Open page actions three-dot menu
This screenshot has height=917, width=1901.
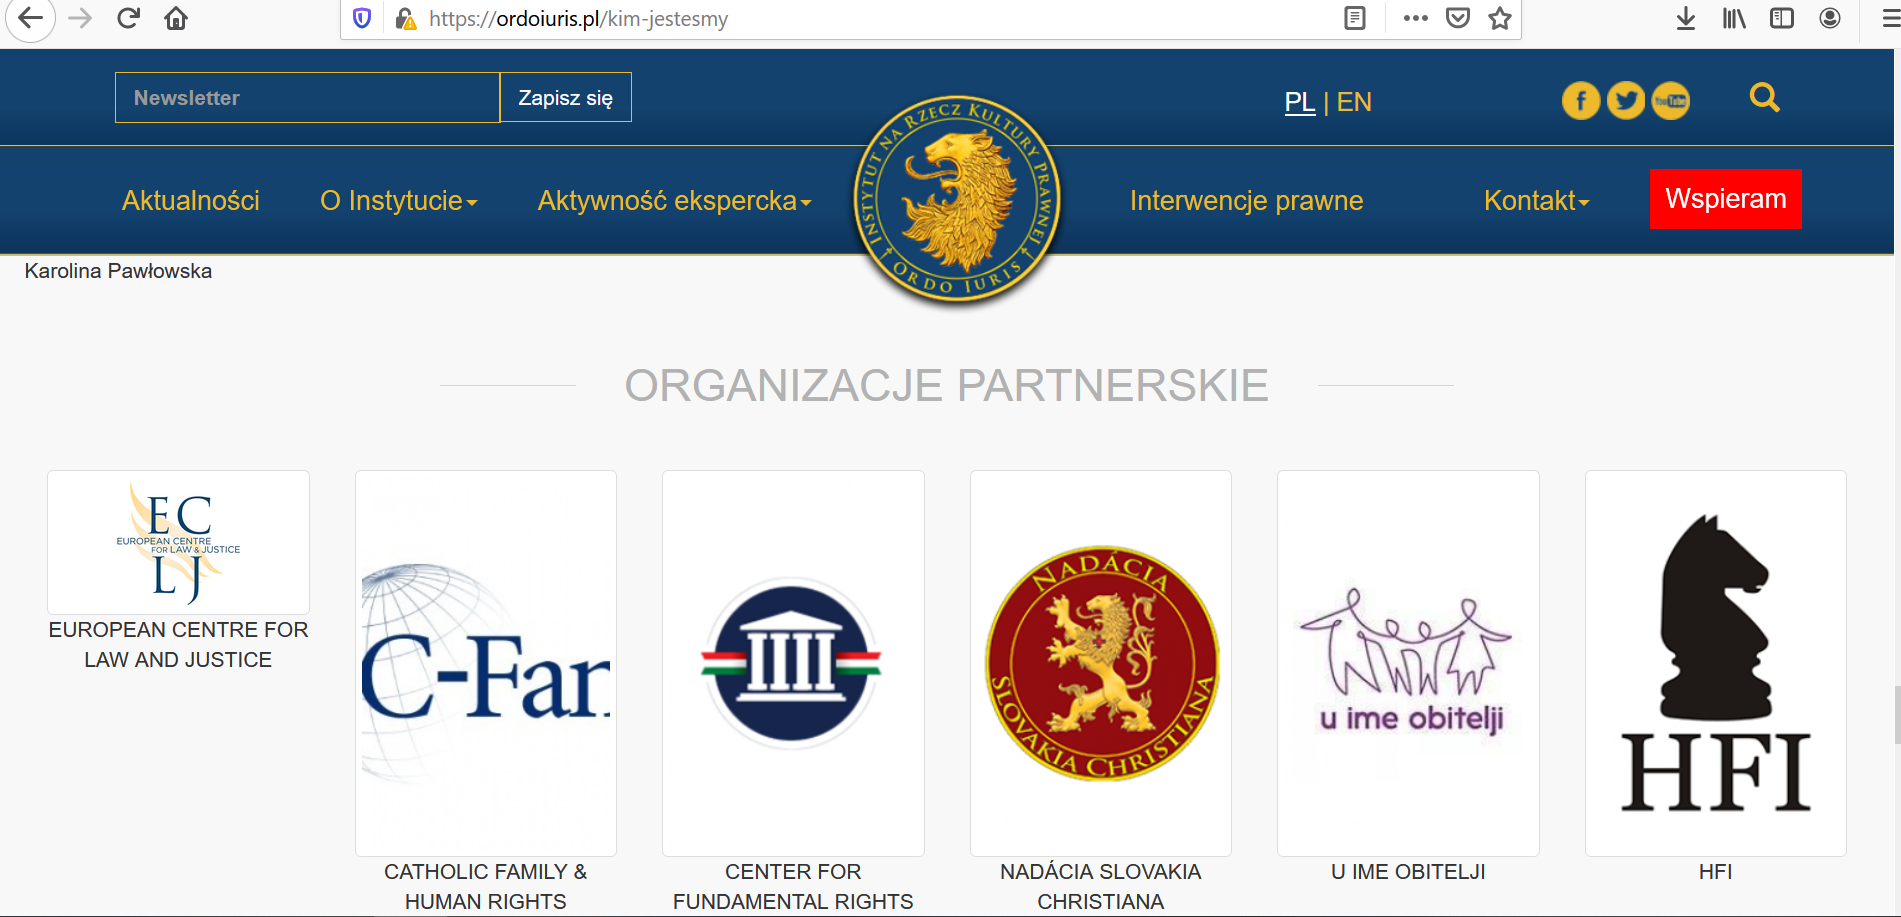[1415, 19]
